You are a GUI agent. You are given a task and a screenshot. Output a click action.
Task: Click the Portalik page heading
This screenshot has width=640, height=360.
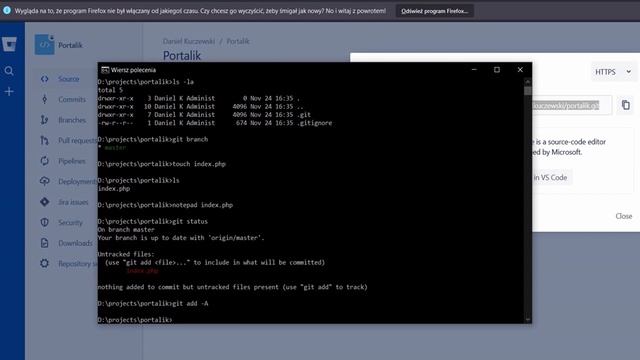click(182, 56)
